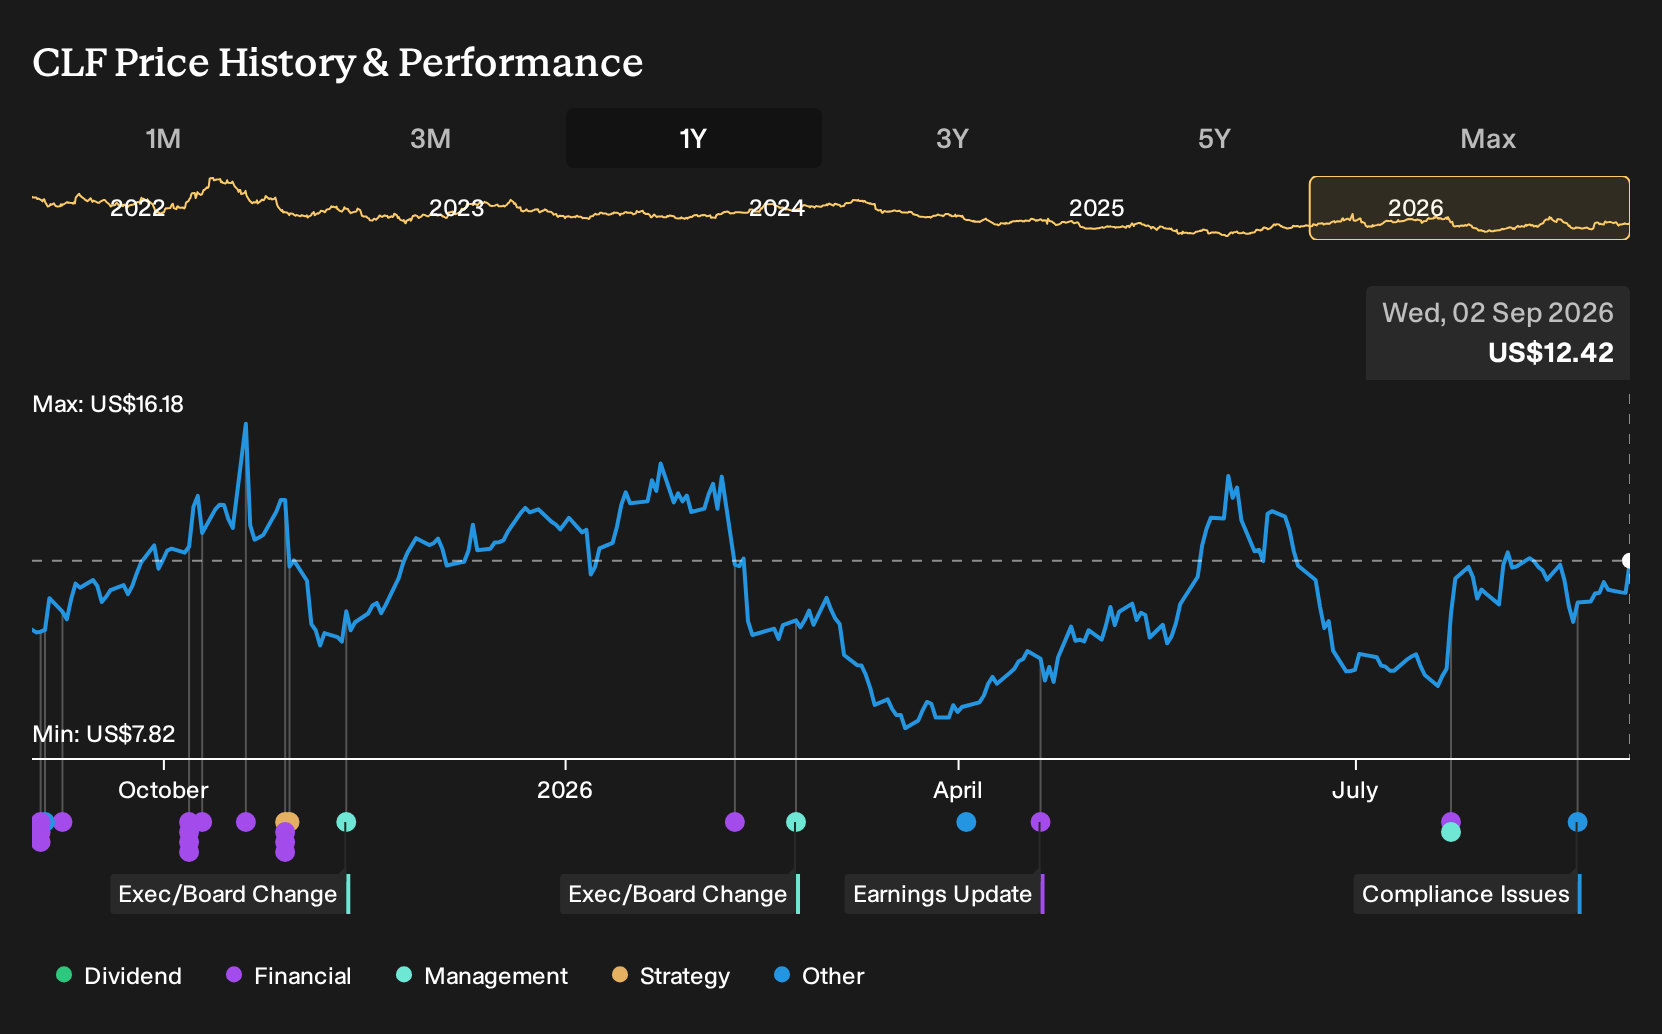Click the October axis label

coord(163,790)
